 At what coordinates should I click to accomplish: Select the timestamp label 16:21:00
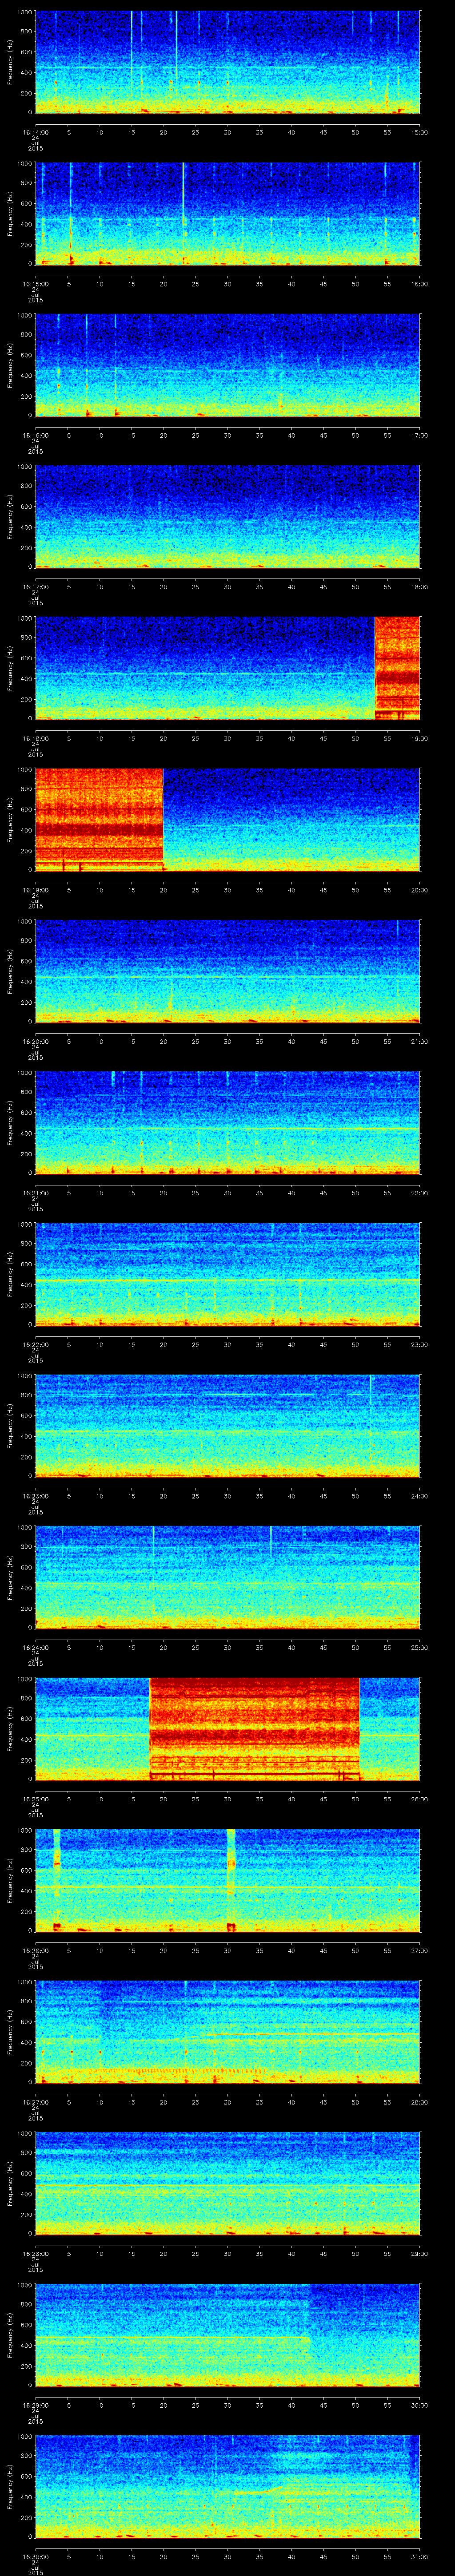click(x=35, y=1193)
